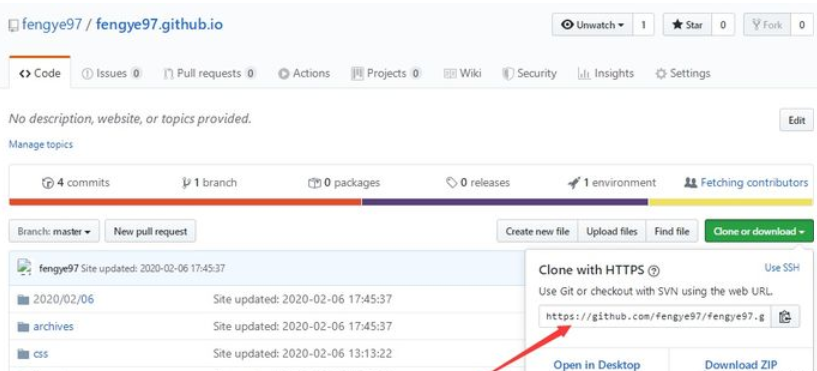Click the Find file button
The image size is (817, 371).
672,231
